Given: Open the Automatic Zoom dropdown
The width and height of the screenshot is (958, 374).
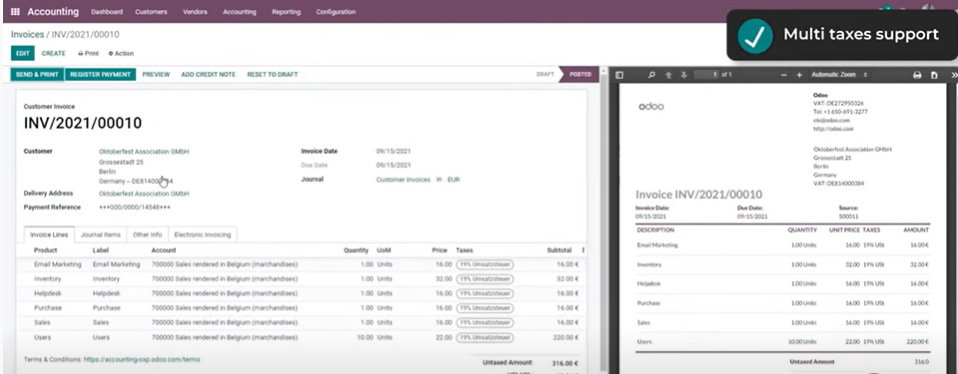Looking at the screenshot, I should pos(839,75).
